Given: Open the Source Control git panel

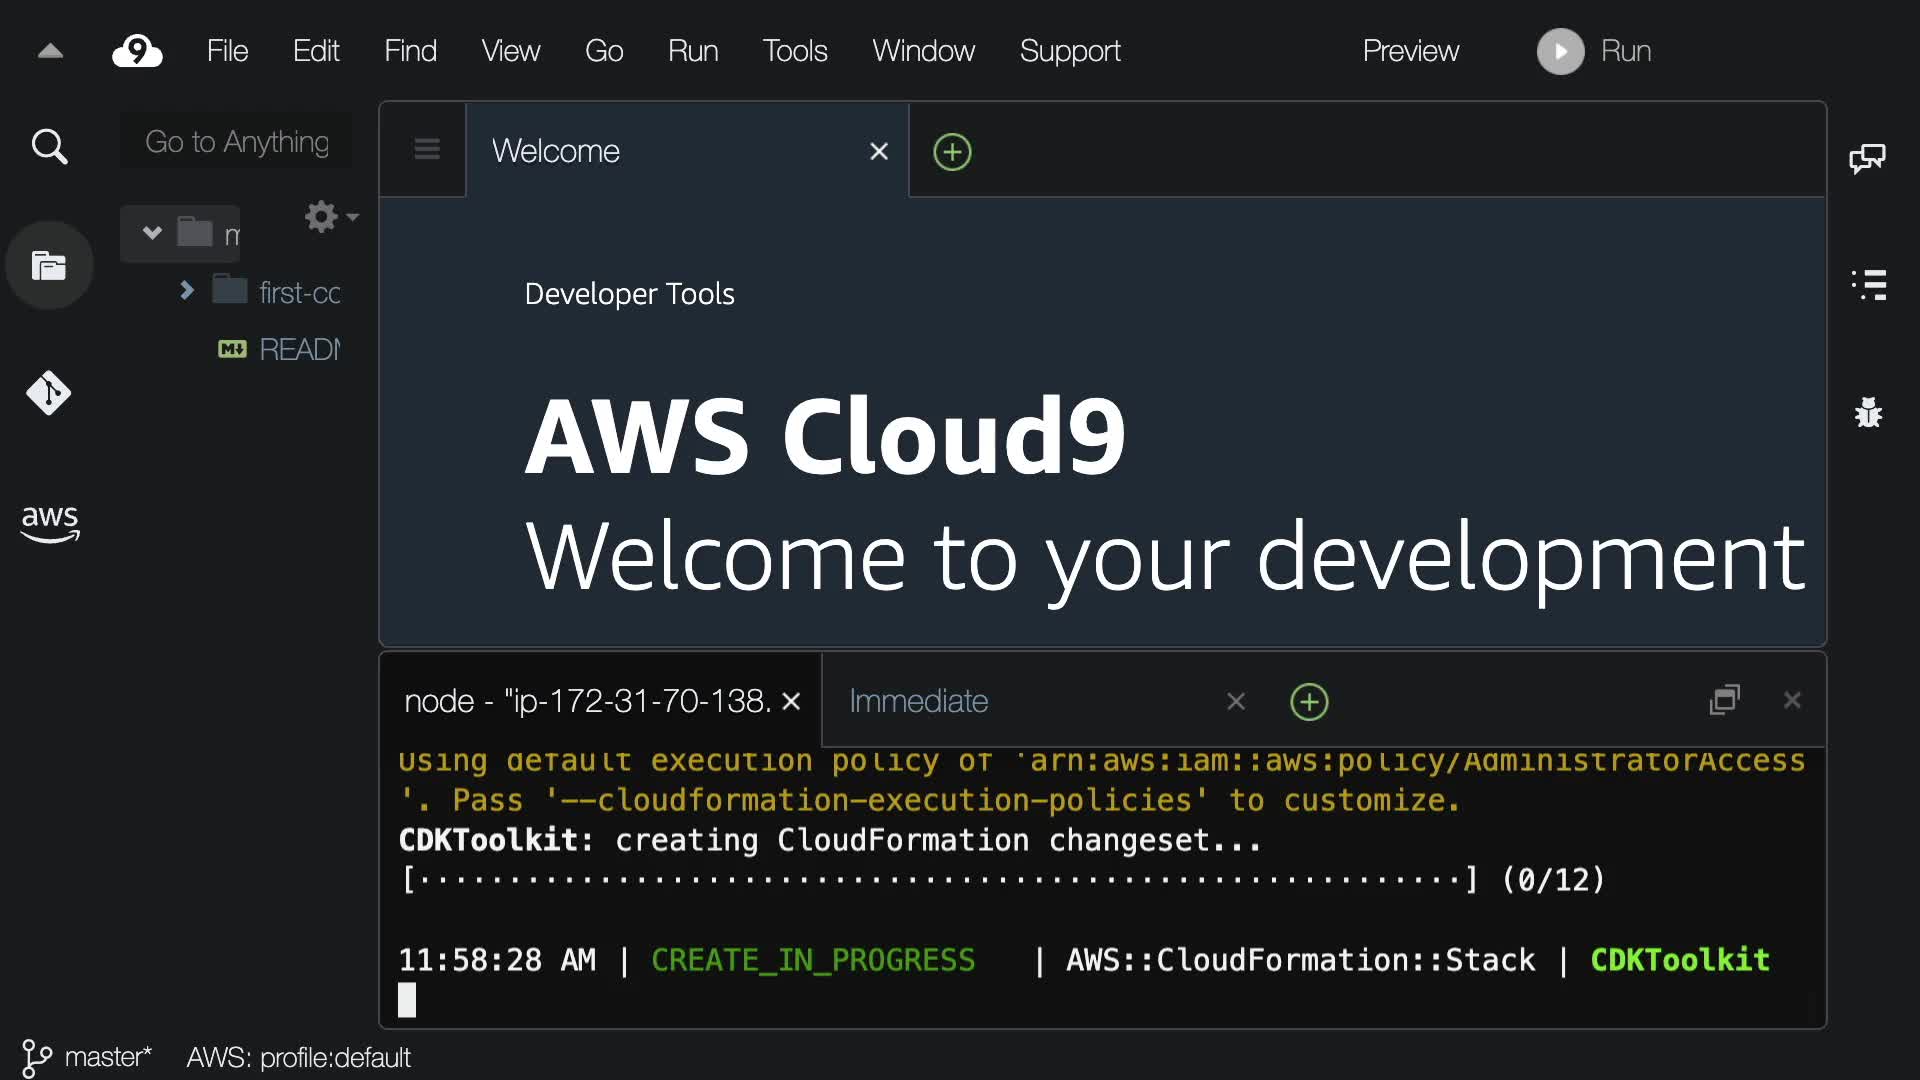Looking at the screenshot, I should point(49,393).
